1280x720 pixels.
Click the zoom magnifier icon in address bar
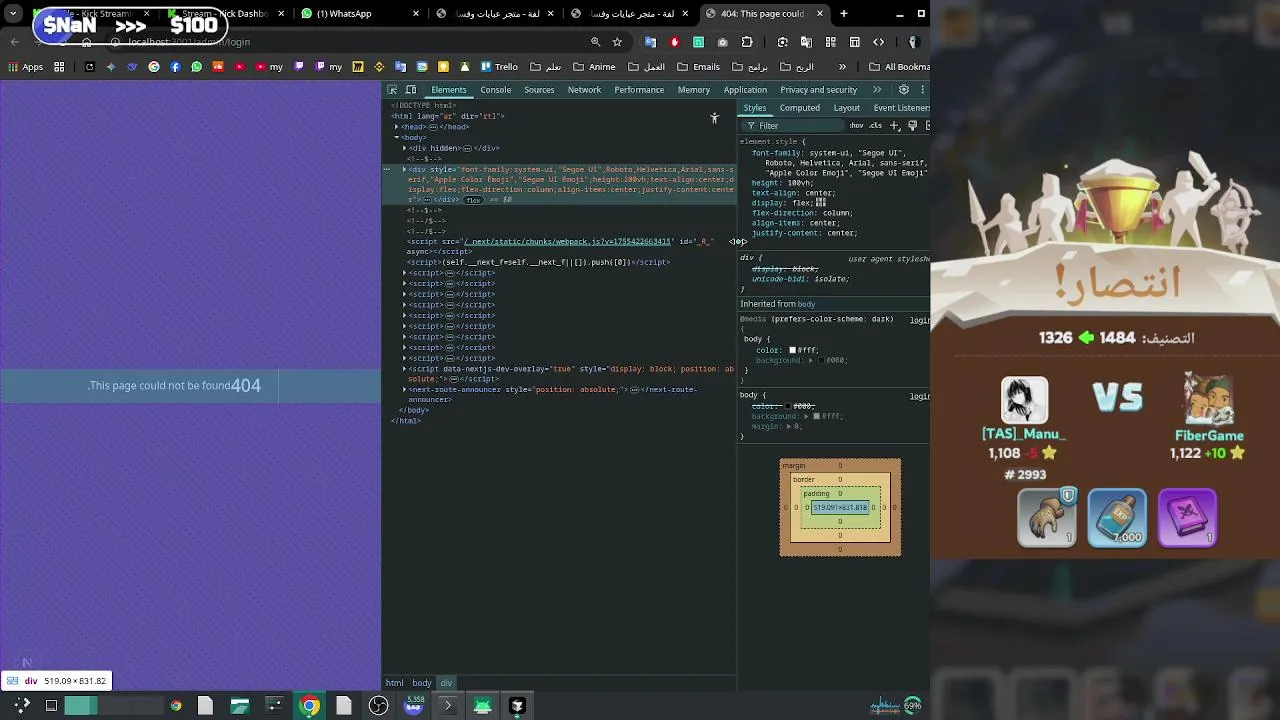click(596, 42)
